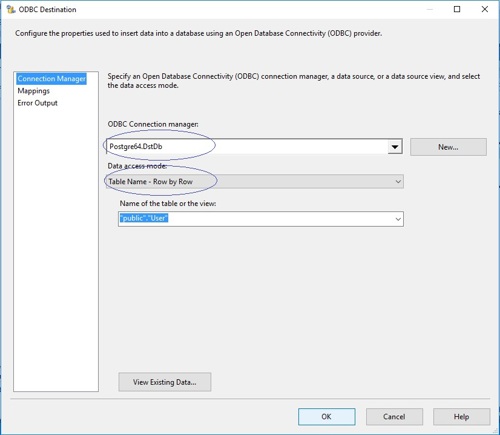Click the Table Name - Row by Row selection
The width and height of the screenshot is (500, 435).
click(150, 182)
